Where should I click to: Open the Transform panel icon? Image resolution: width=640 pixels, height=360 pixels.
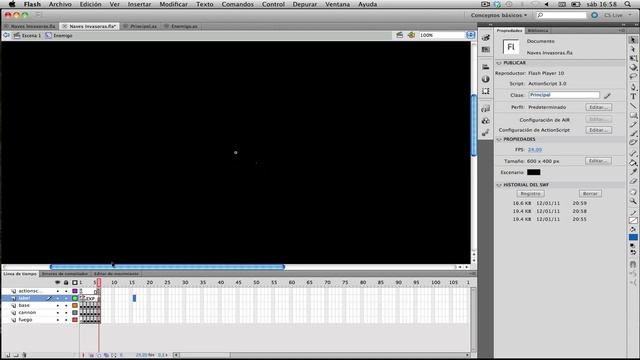click(x=485, y=91)
